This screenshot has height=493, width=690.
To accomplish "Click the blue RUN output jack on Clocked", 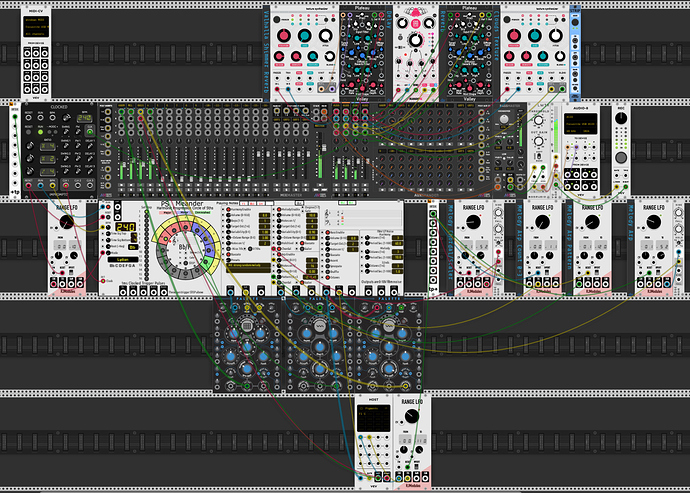I will [x=41, y=186].
